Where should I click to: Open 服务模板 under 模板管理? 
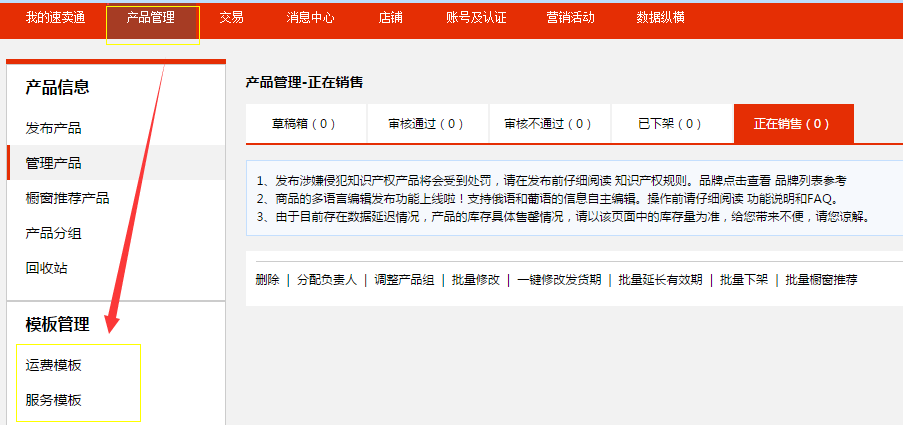click(x=53, y=400)
